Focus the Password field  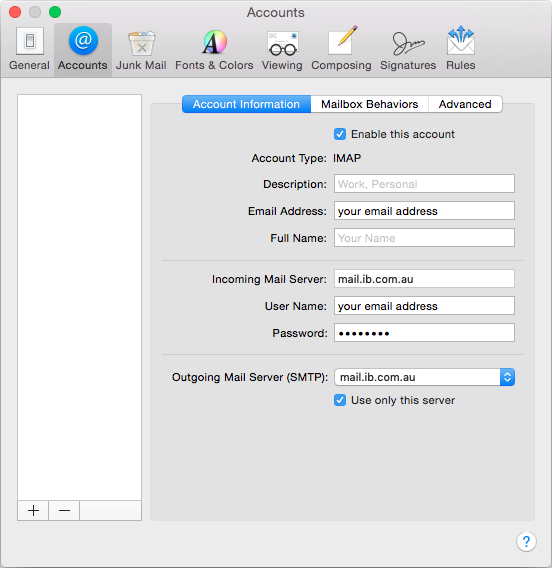click(x=424, y=333)
